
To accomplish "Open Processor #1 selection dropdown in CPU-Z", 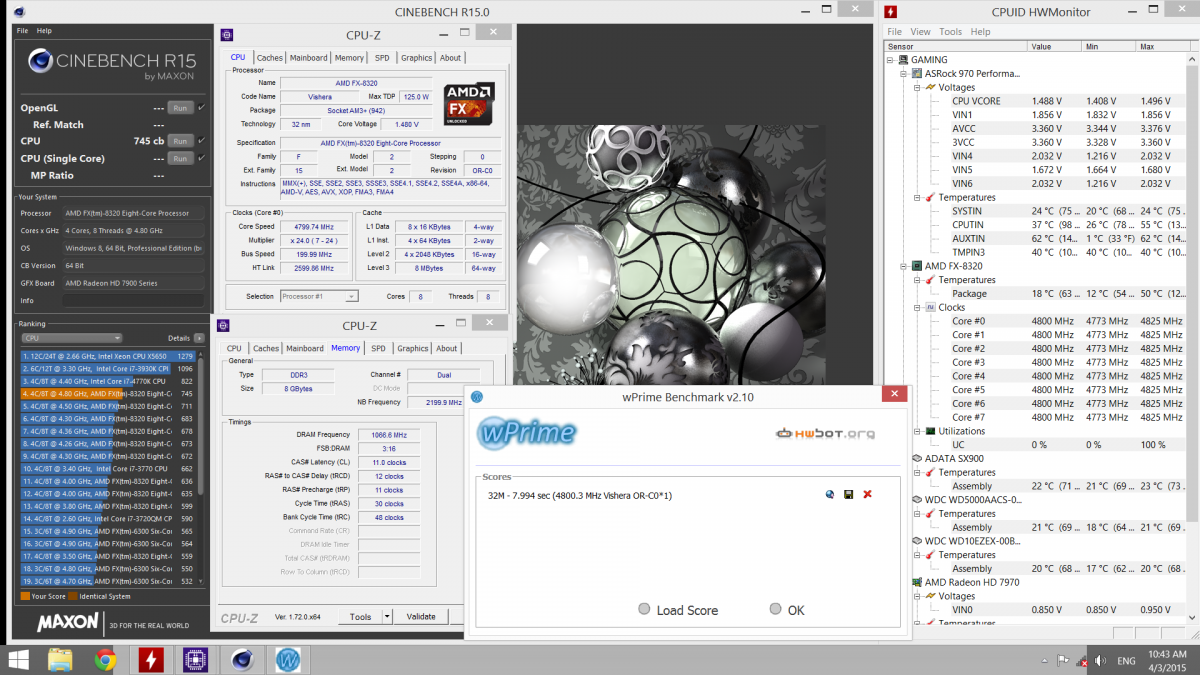I will pyautogui.click(x=319, y=296).
